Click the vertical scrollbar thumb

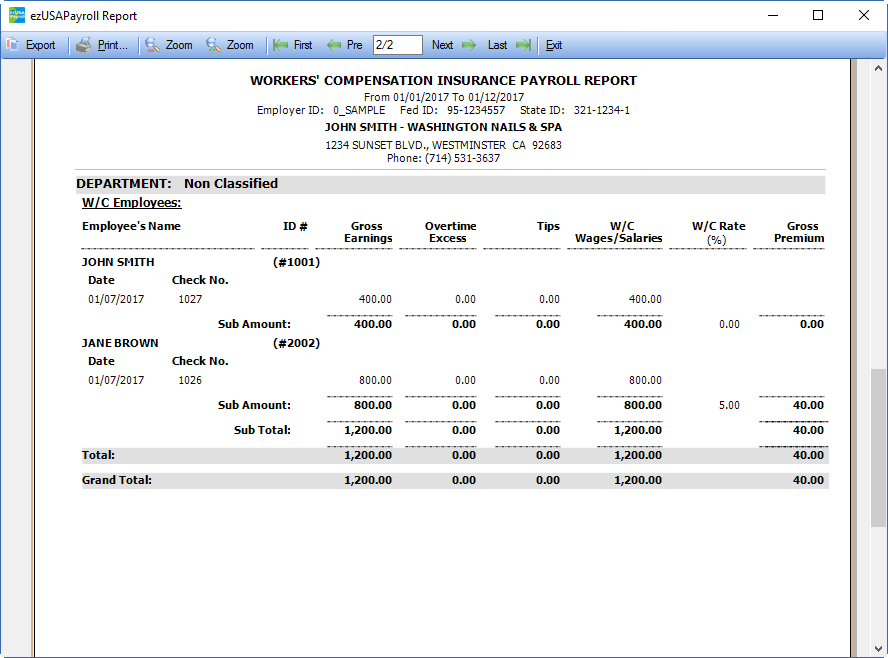pyautogui.click(x=878, y=447)
